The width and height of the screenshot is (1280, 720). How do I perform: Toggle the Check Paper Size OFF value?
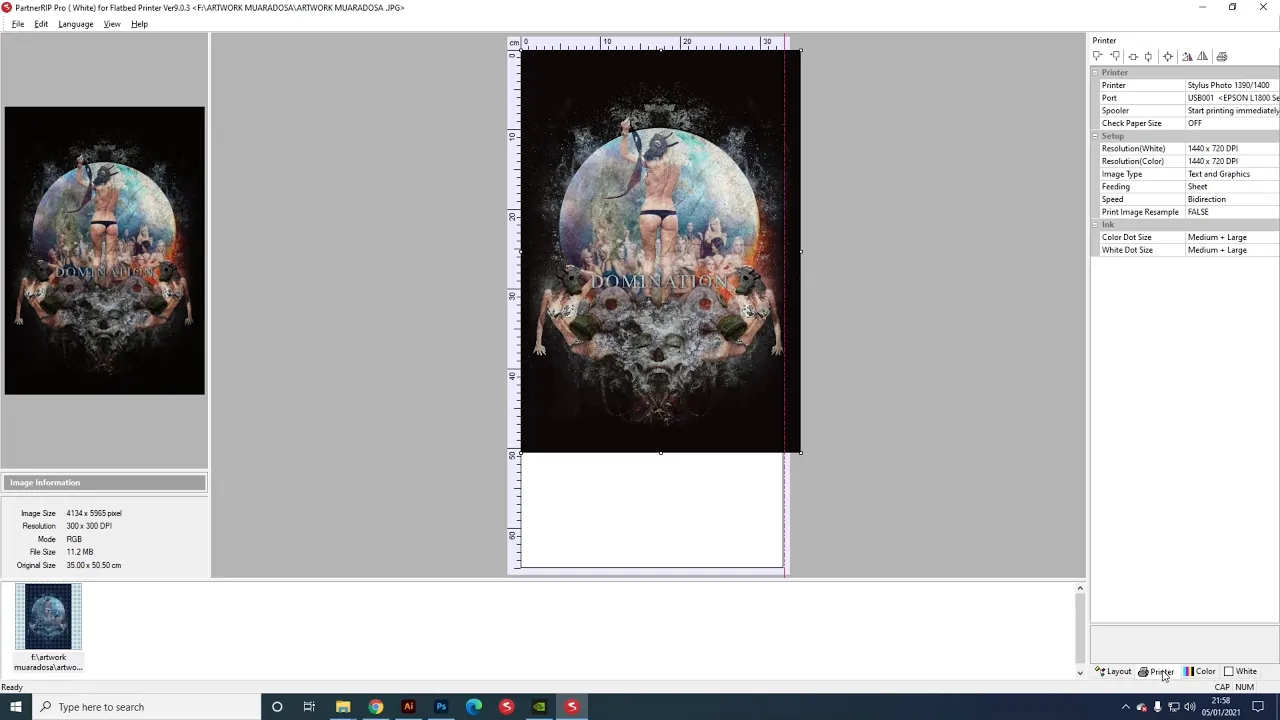(x=1232, y=123)
